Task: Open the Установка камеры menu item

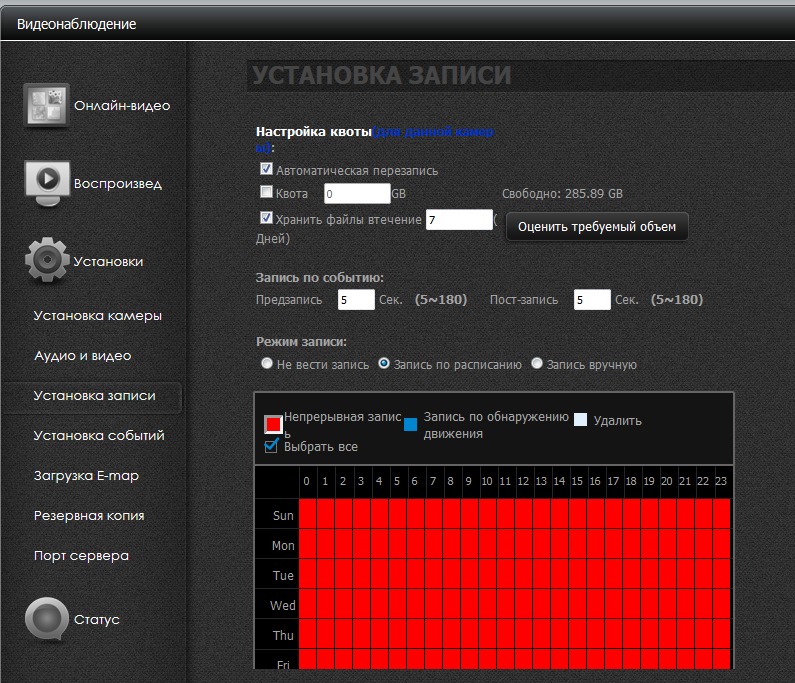Action: tap(97, 316)
